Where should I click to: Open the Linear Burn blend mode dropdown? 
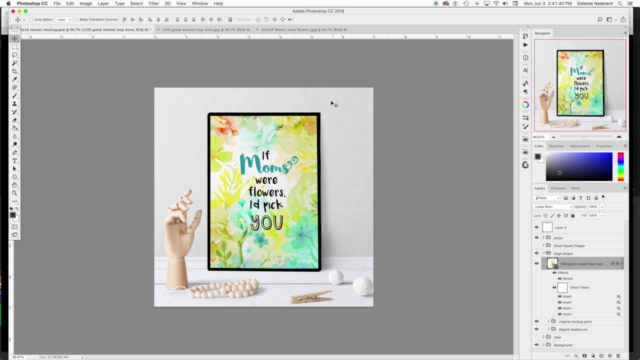click(553, 207)
